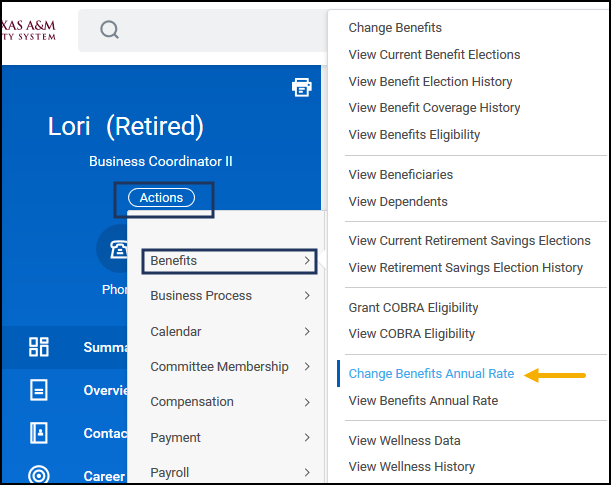The image size is (611, 485).
Task: Select Grant COBRA Eligibility
Action: click(x=413, y=308)
